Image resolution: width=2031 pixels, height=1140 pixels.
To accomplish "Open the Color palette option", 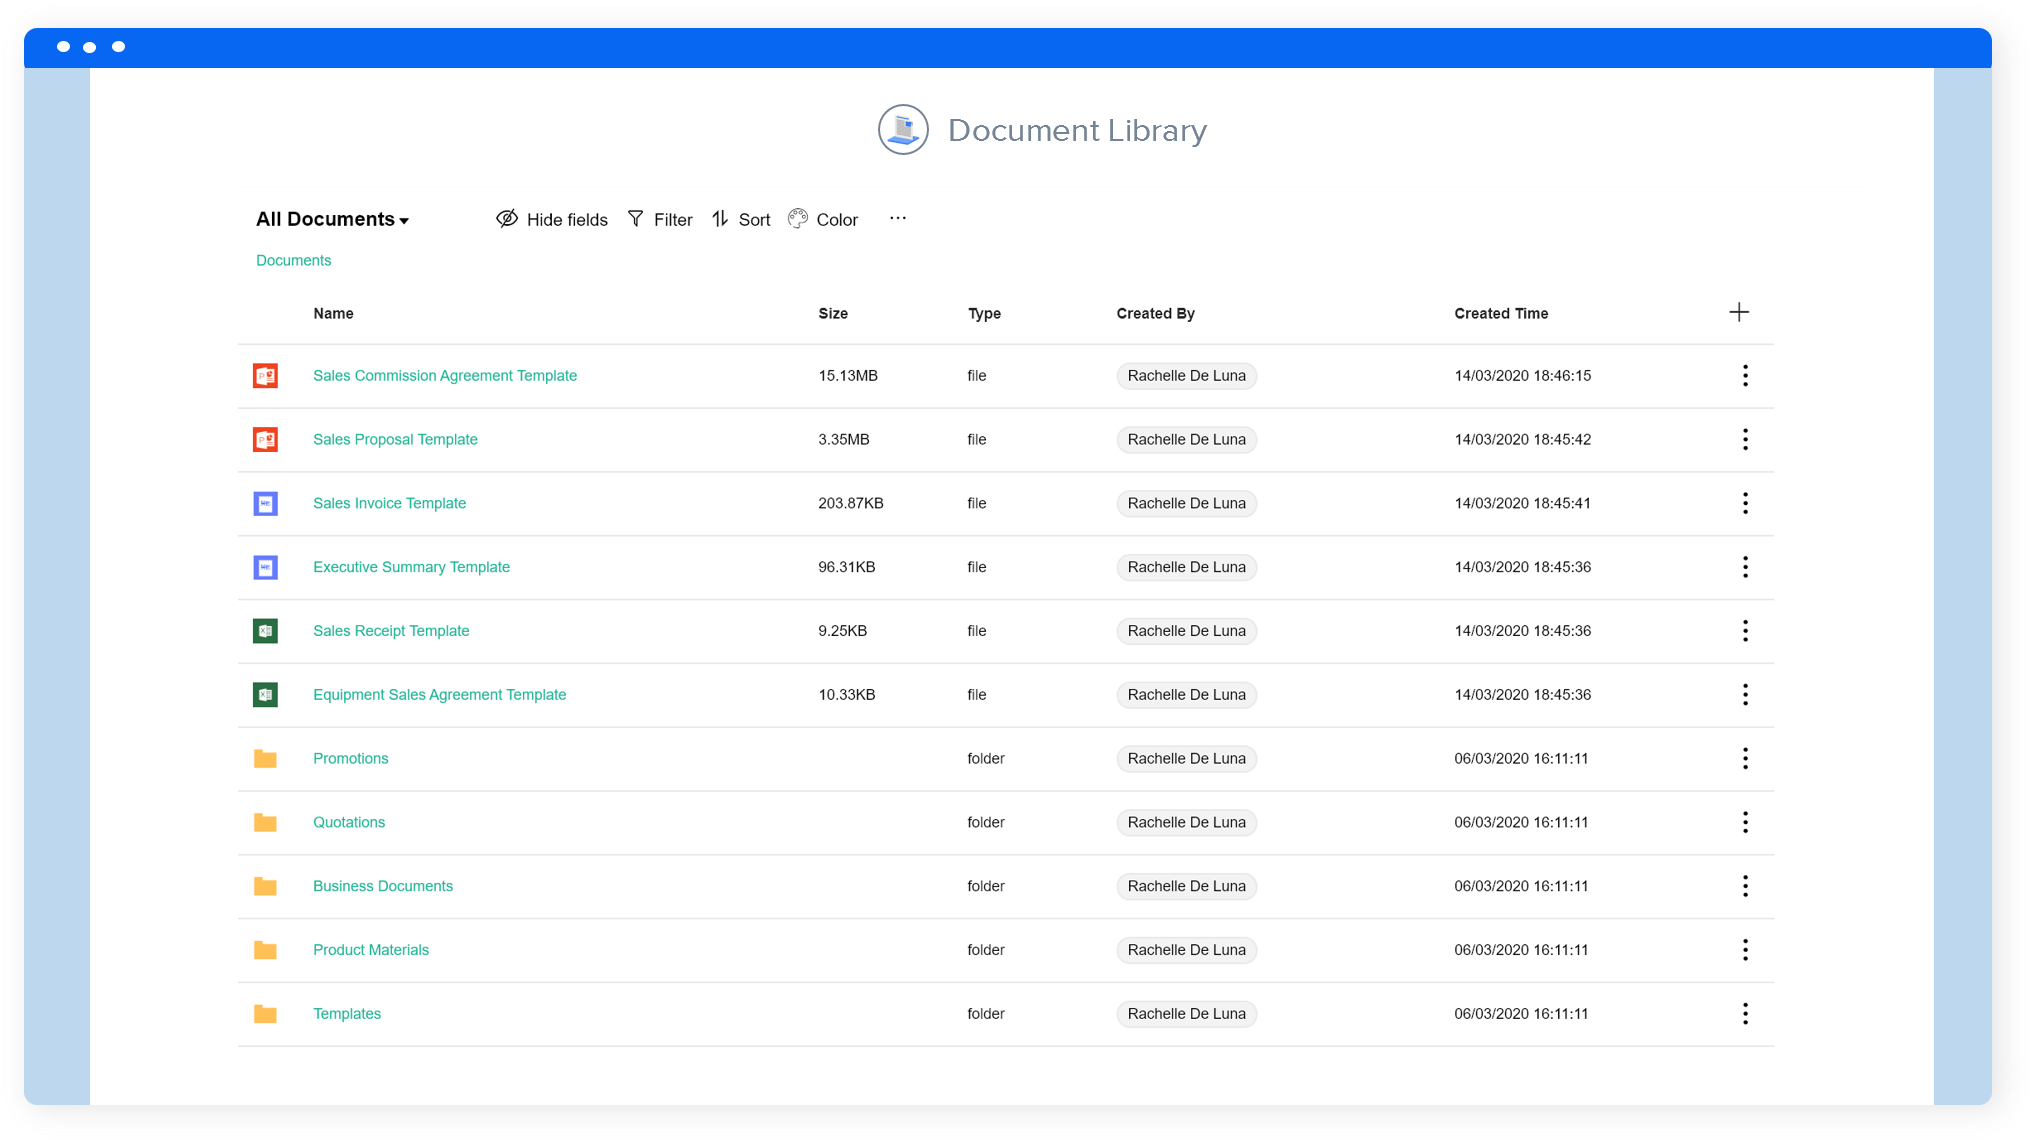I will 823,219.
